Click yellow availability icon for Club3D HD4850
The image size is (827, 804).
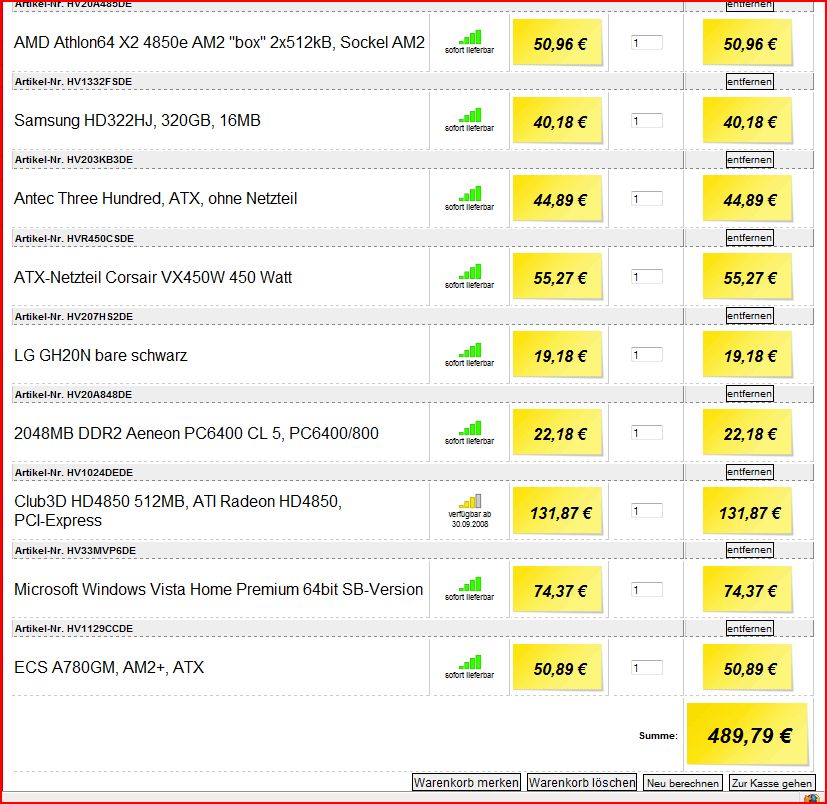pos(470,501)
